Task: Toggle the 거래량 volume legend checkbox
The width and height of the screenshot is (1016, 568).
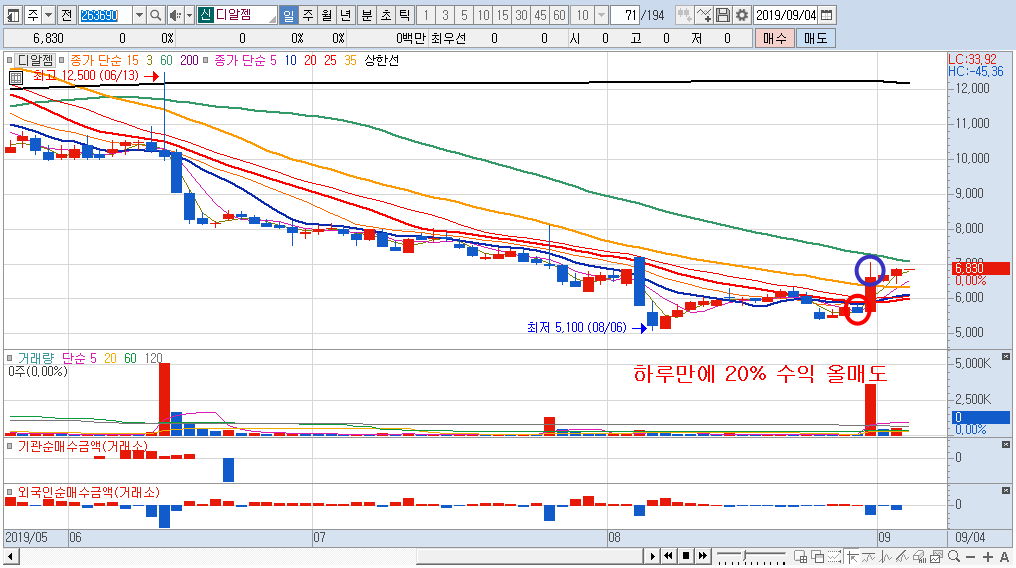Action: tap(10, 358)
